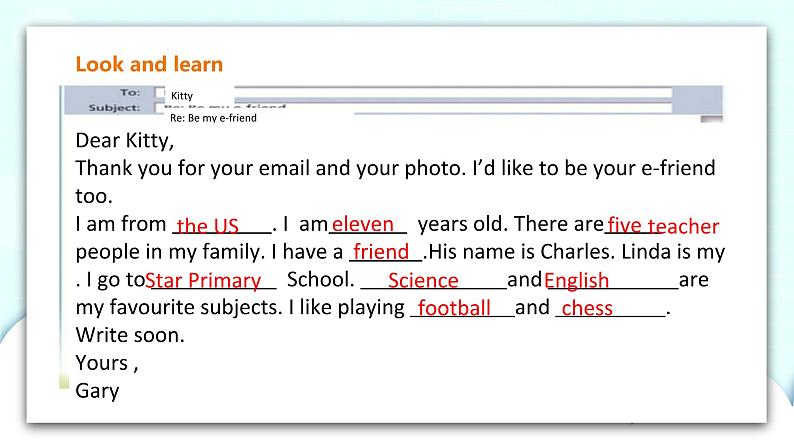This screenshot has height=447, width=794.
Task: Click the recipient field containing 'Kitty'
Action: 182,96
